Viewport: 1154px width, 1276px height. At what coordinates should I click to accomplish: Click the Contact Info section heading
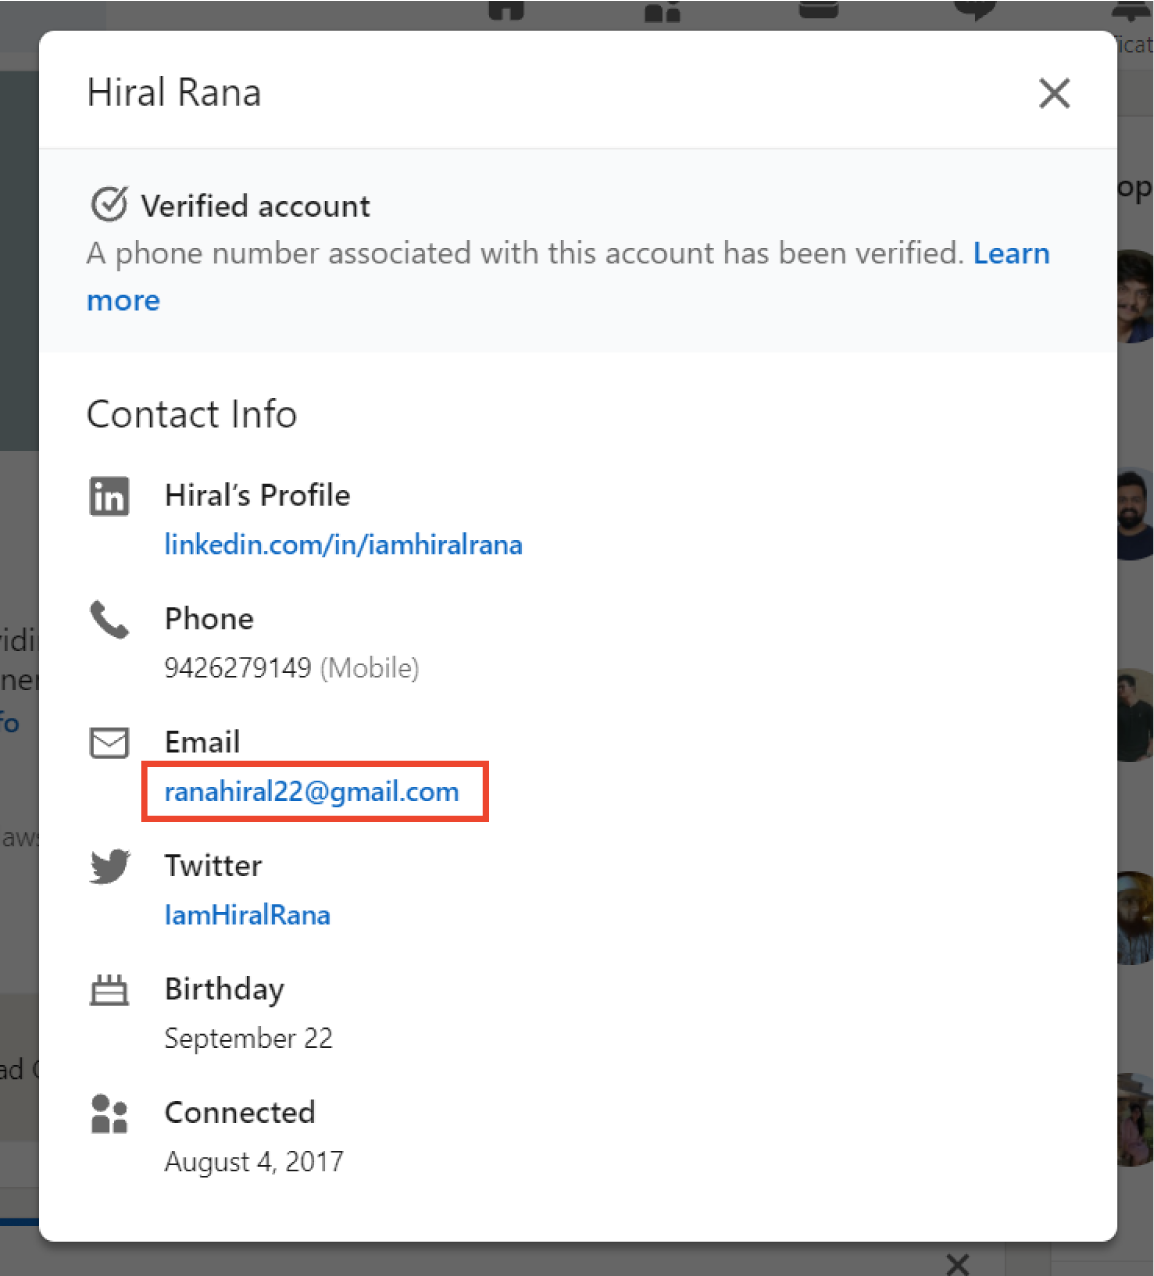[192, 413]
